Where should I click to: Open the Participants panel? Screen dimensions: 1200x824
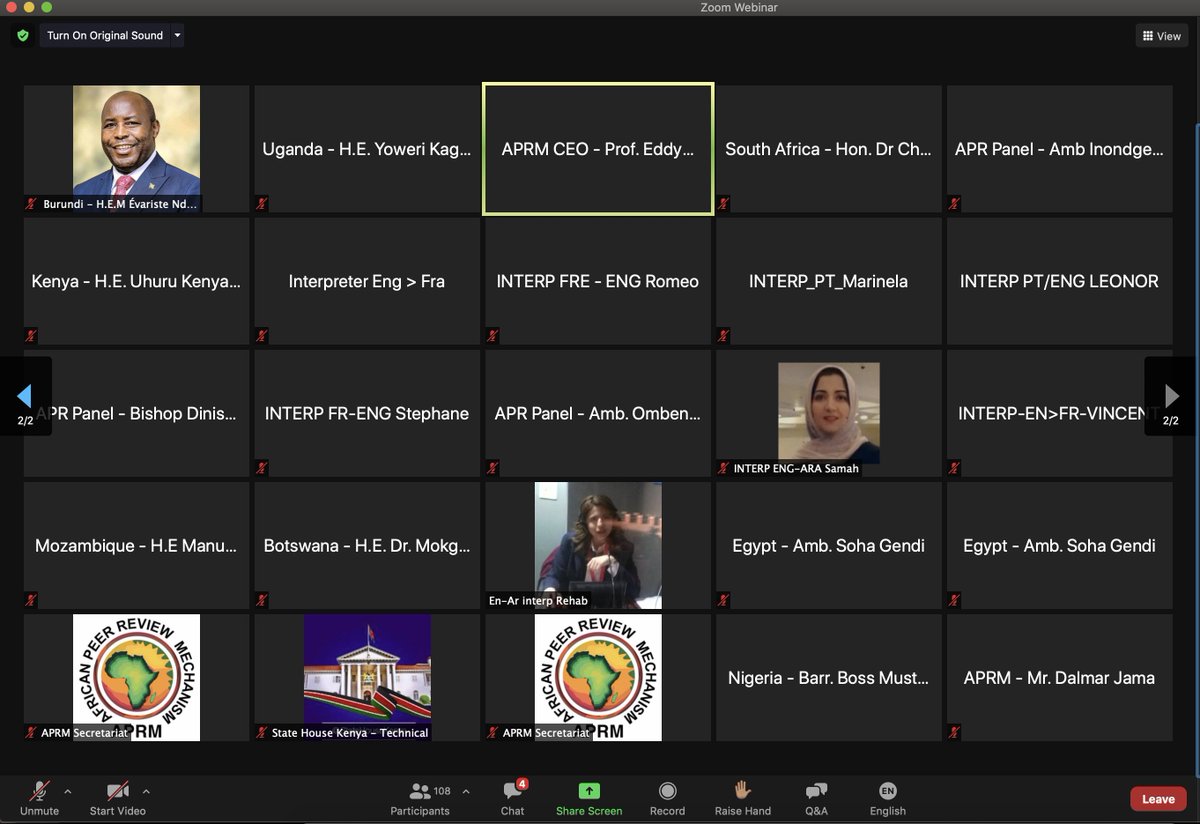420,798
